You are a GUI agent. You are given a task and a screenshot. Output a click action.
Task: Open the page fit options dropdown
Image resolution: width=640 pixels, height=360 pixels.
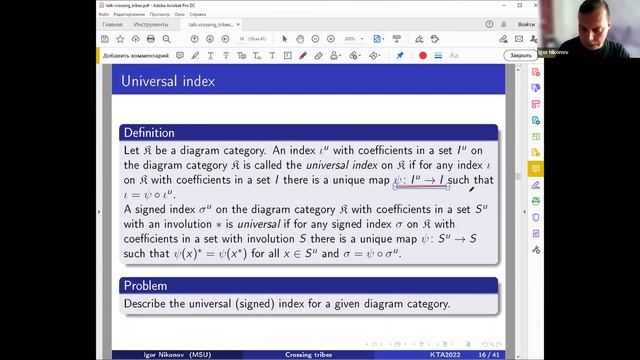click(x=378, y=39)
